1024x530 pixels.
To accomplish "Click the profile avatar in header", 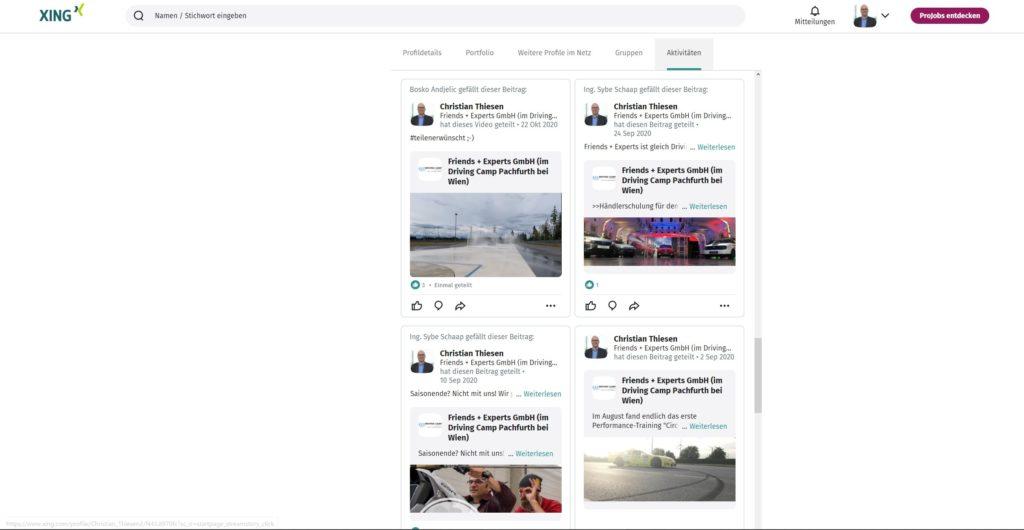I will pyautogui.click(x=865, y=16).
